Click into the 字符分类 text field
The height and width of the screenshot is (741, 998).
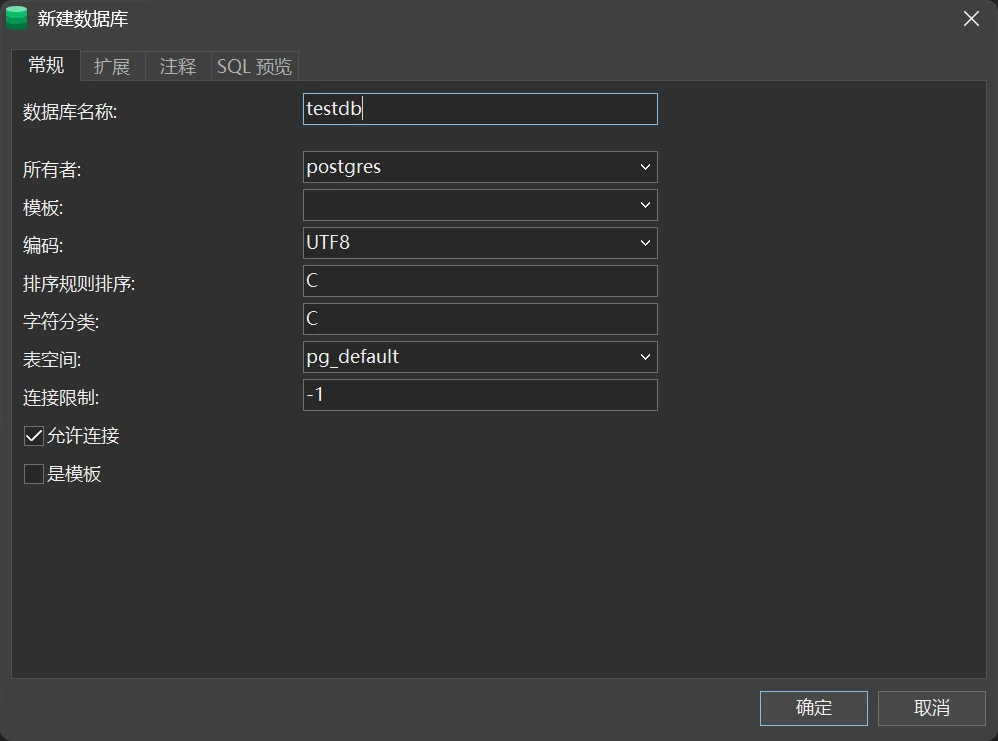click(x=480, y=319)
